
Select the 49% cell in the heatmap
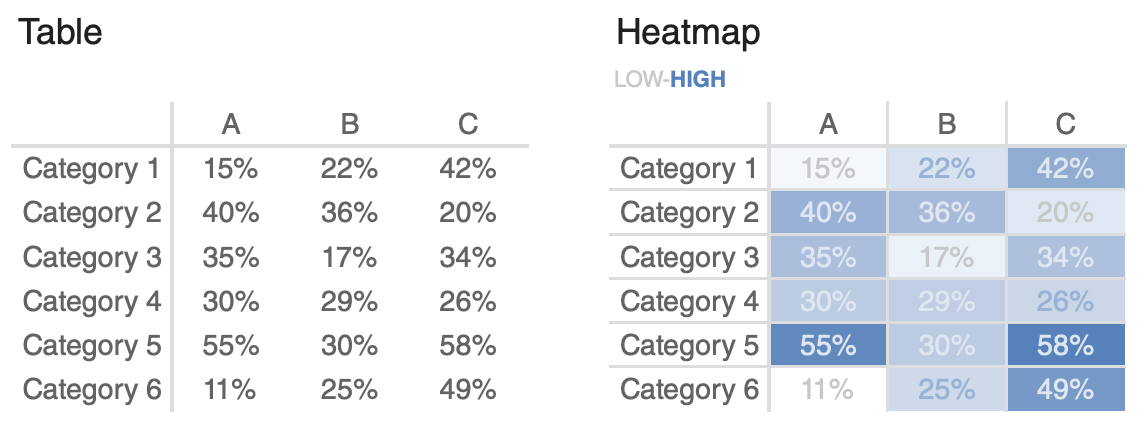(1066, 389)
